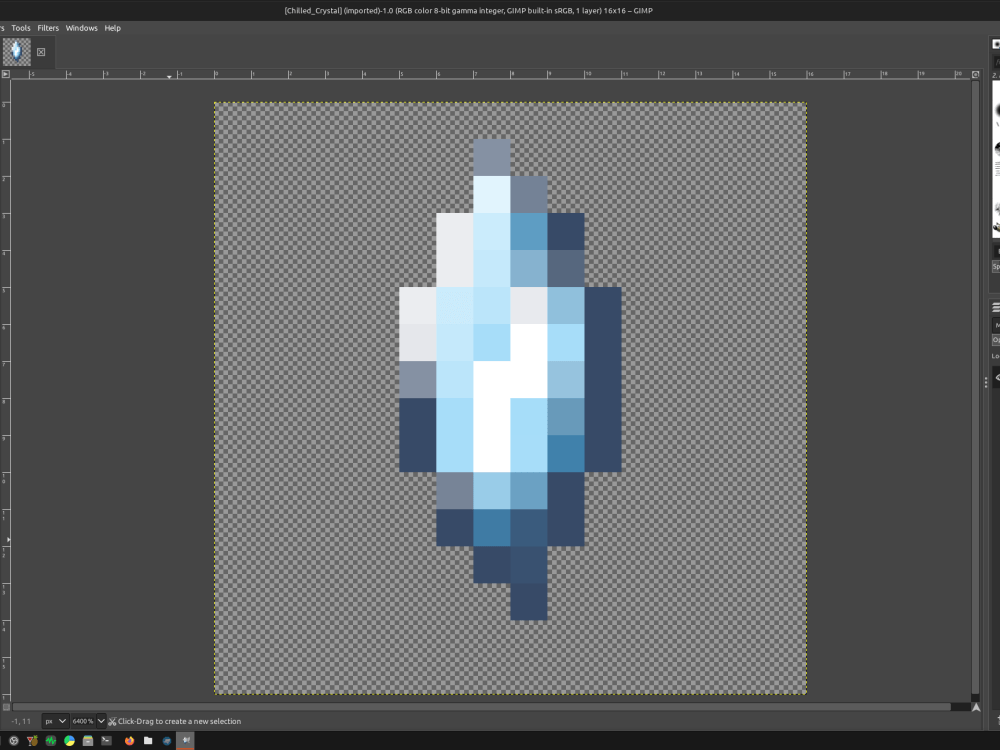Click the scissors selection icon in the status bar
This screenshot has height=750, width=1000.
coord(113,720)
